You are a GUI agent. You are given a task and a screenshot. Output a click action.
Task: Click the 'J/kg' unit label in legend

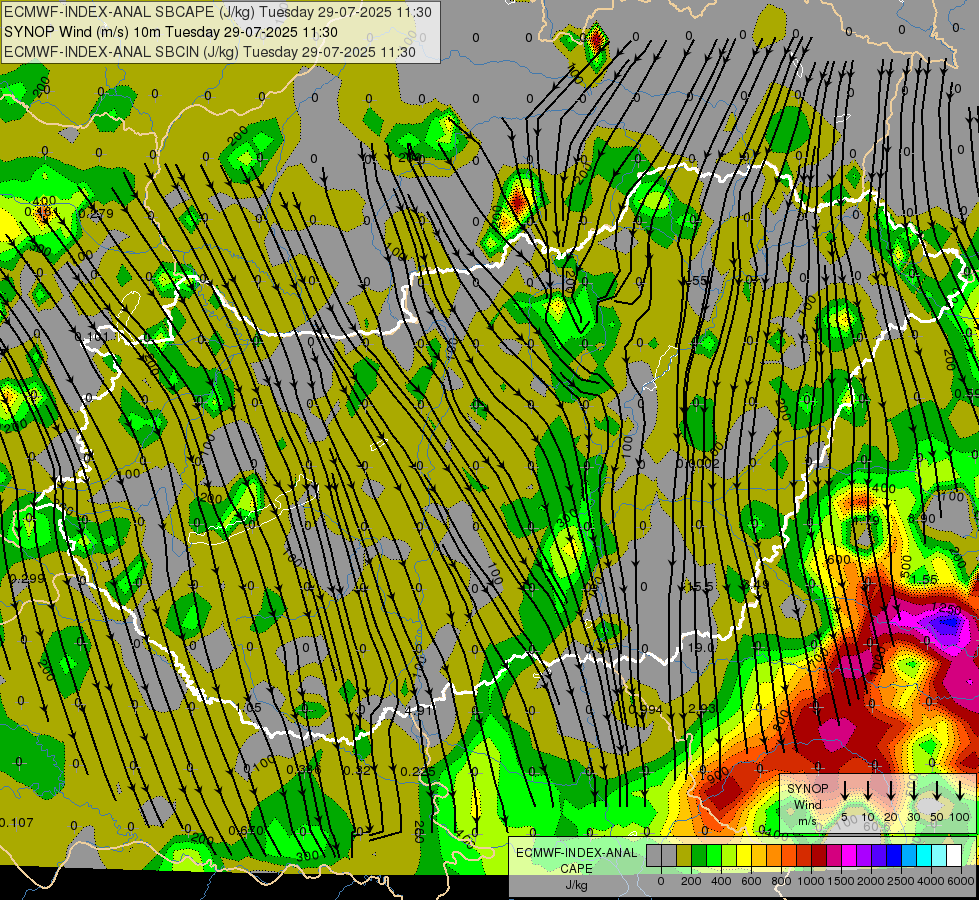coord(576,885)
